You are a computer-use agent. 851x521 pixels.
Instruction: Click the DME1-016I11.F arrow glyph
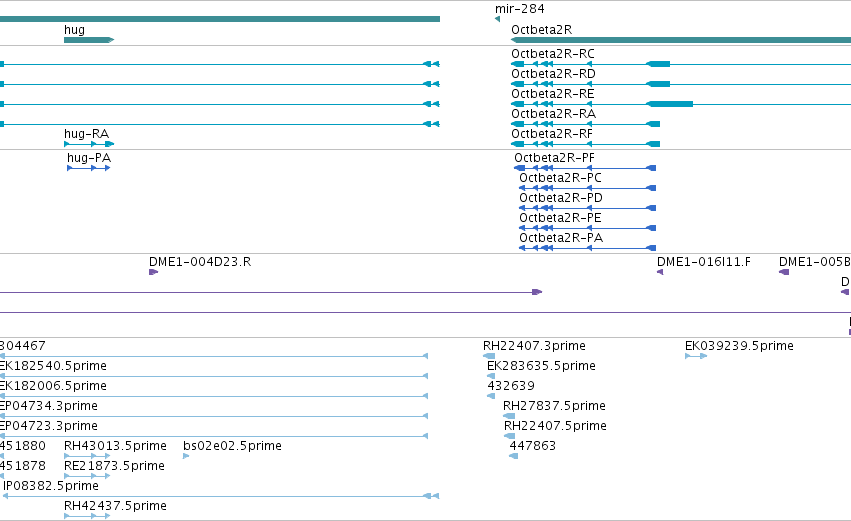pyautogui.click(x=660, y=272)
